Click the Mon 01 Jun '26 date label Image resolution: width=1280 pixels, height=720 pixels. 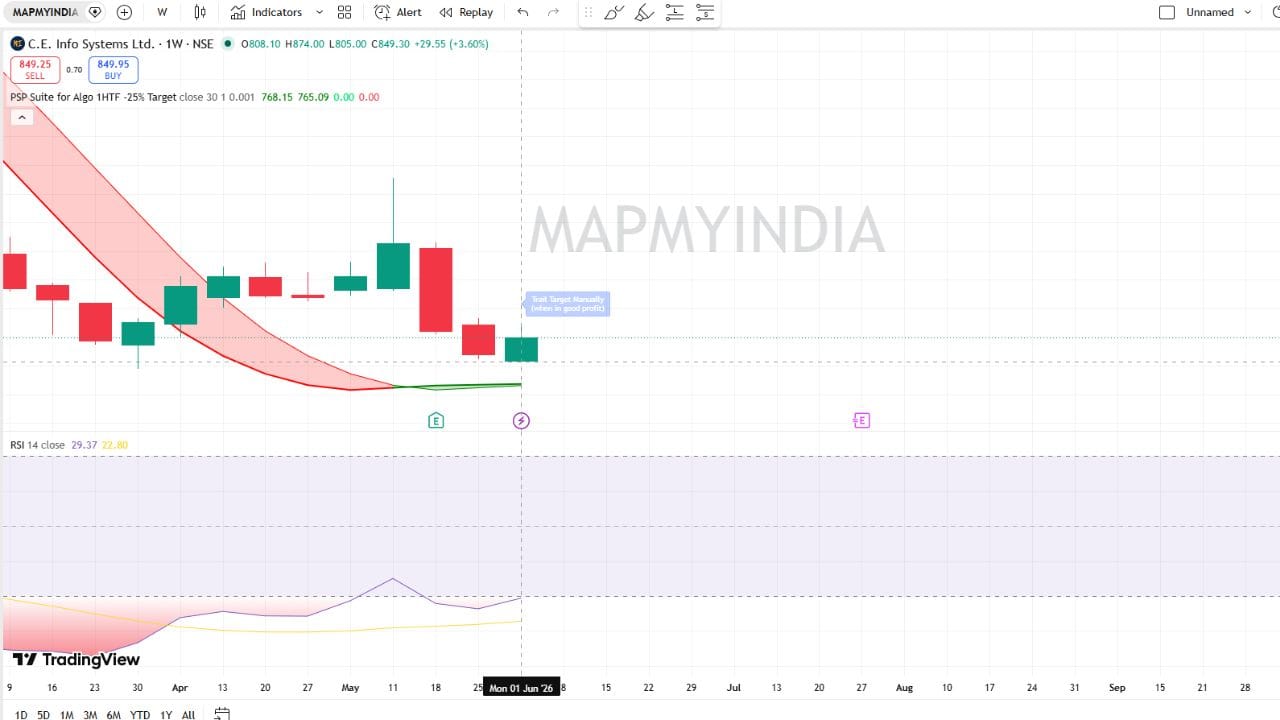tap(522, 688)
